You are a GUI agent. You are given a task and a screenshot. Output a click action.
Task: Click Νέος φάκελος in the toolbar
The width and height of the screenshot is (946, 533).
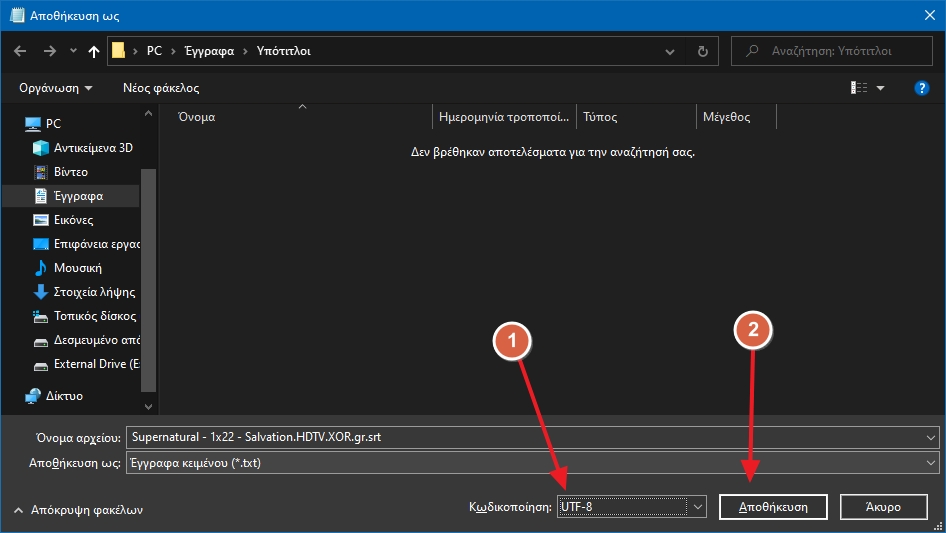161,88
